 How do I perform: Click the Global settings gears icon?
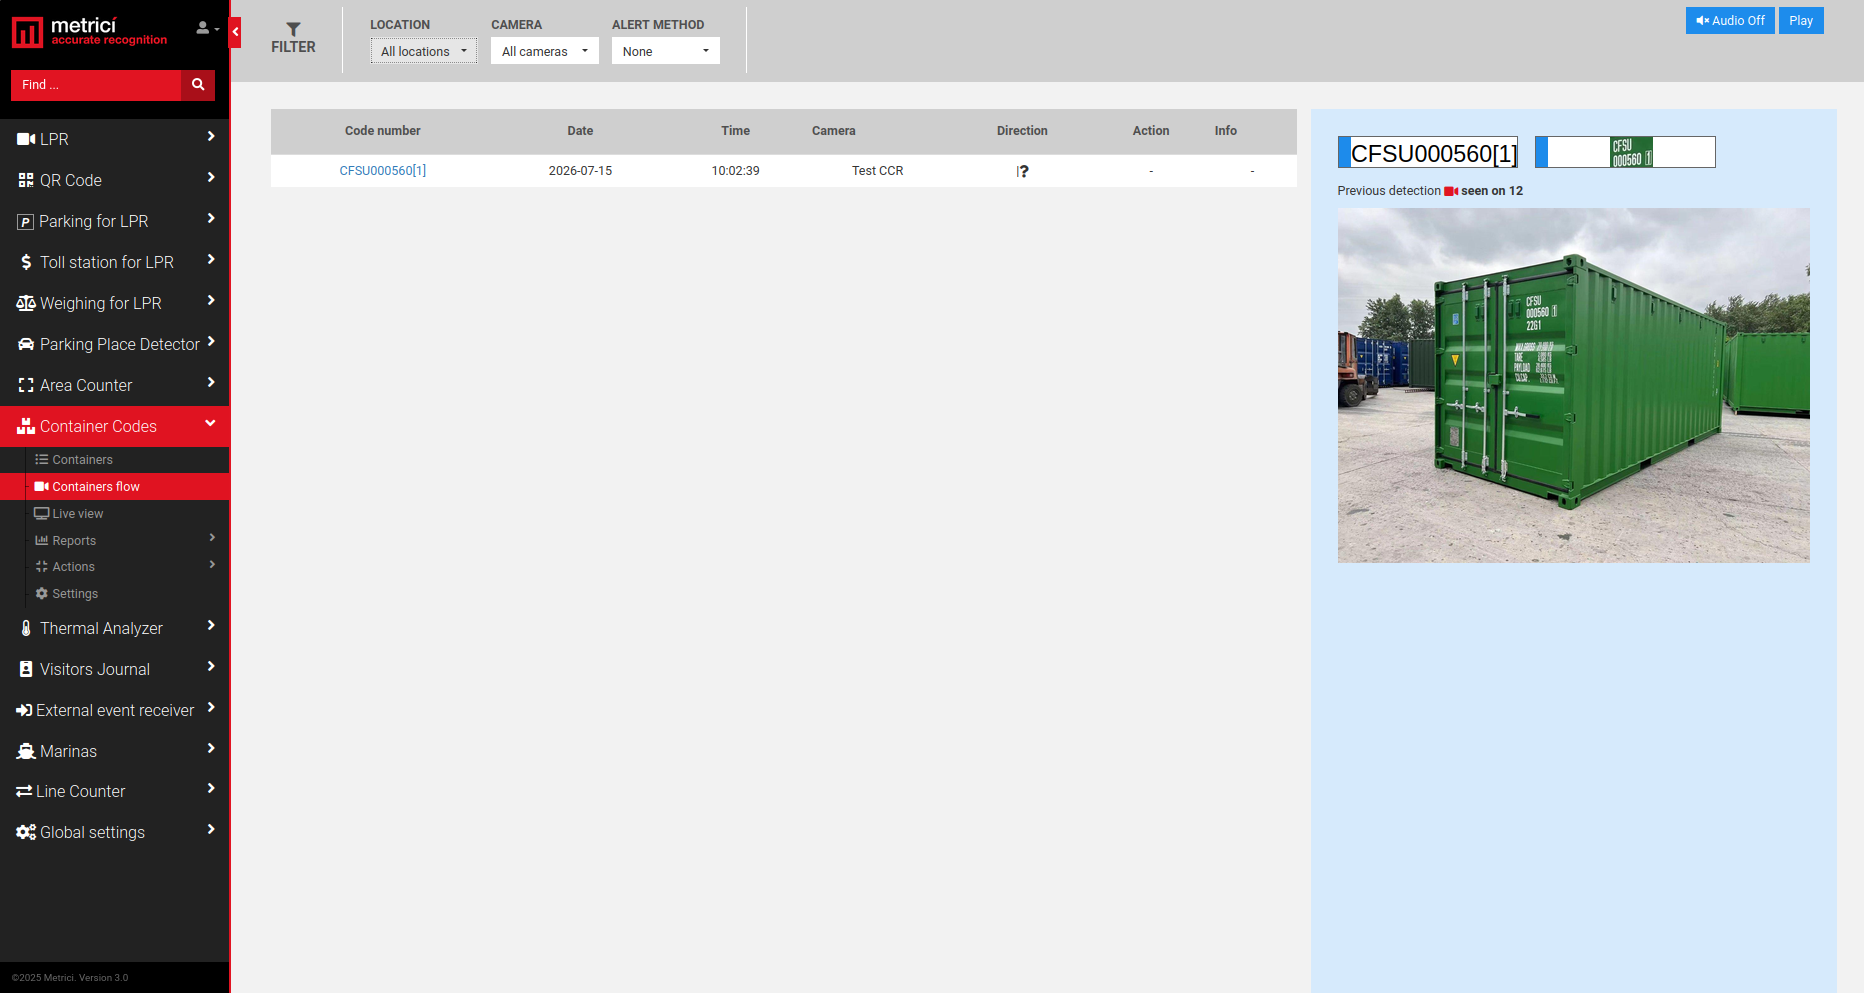tap(26, 832)
